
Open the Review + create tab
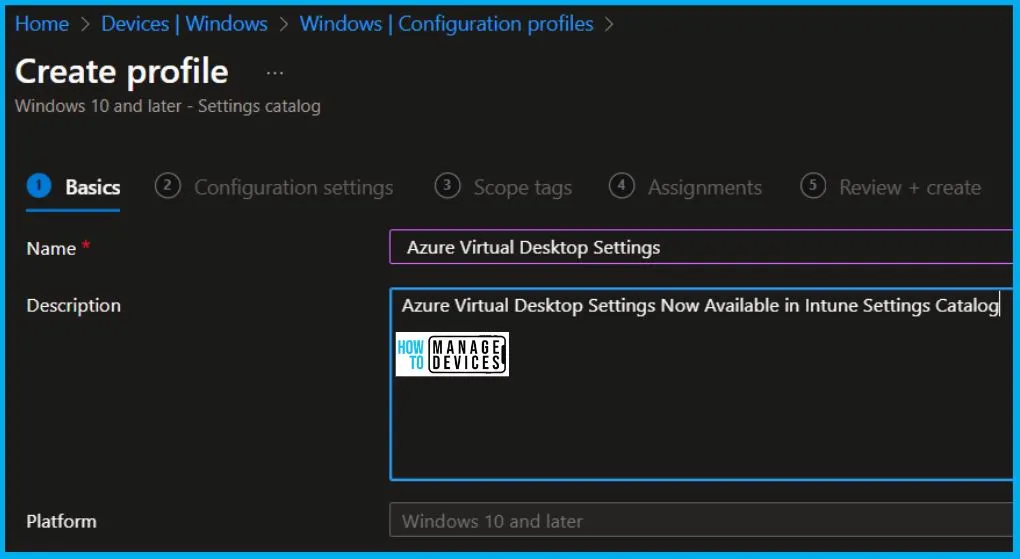pyautogui.click(x=909, y=187)
